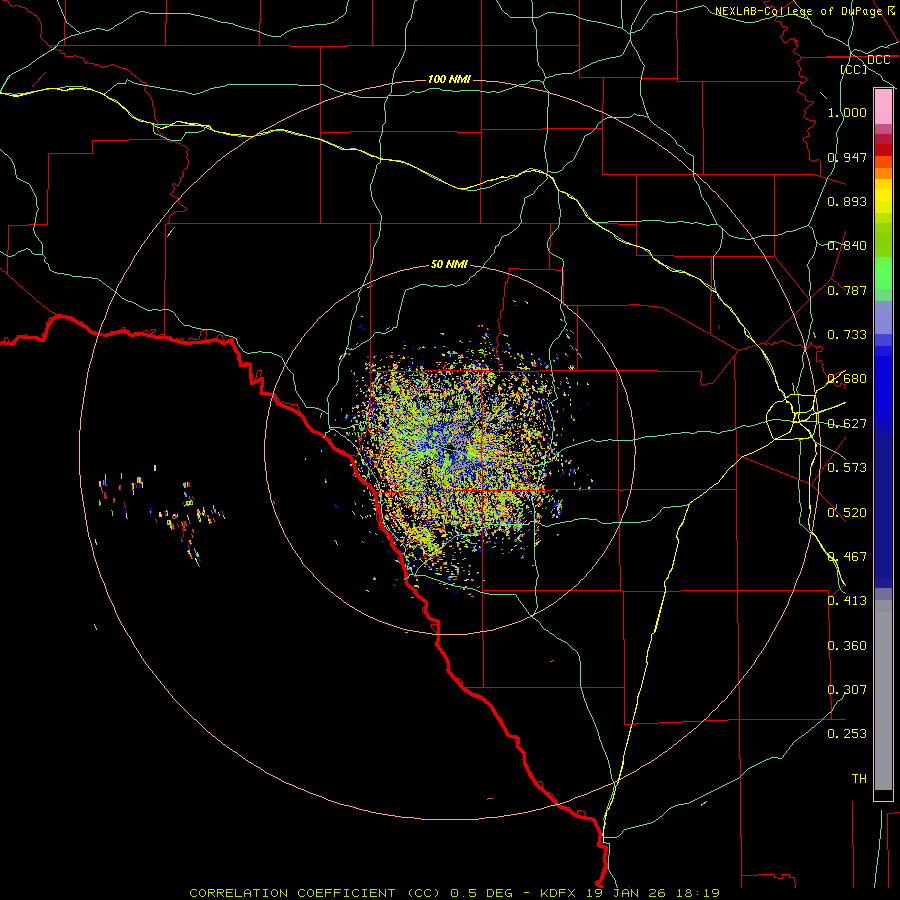Pick the bright green segment of the colorbar
The height and width of the screenshot is (900, 900).
click(883, 273)
